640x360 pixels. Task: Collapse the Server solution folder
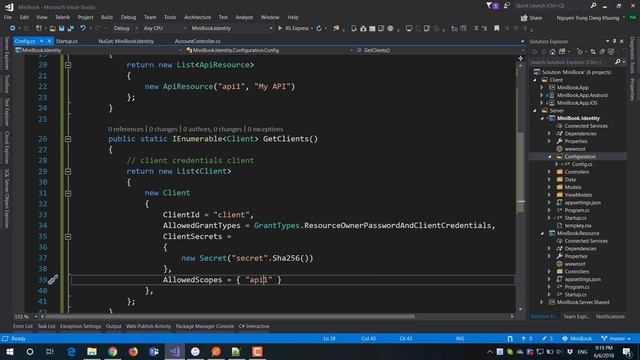coord(535,111)
